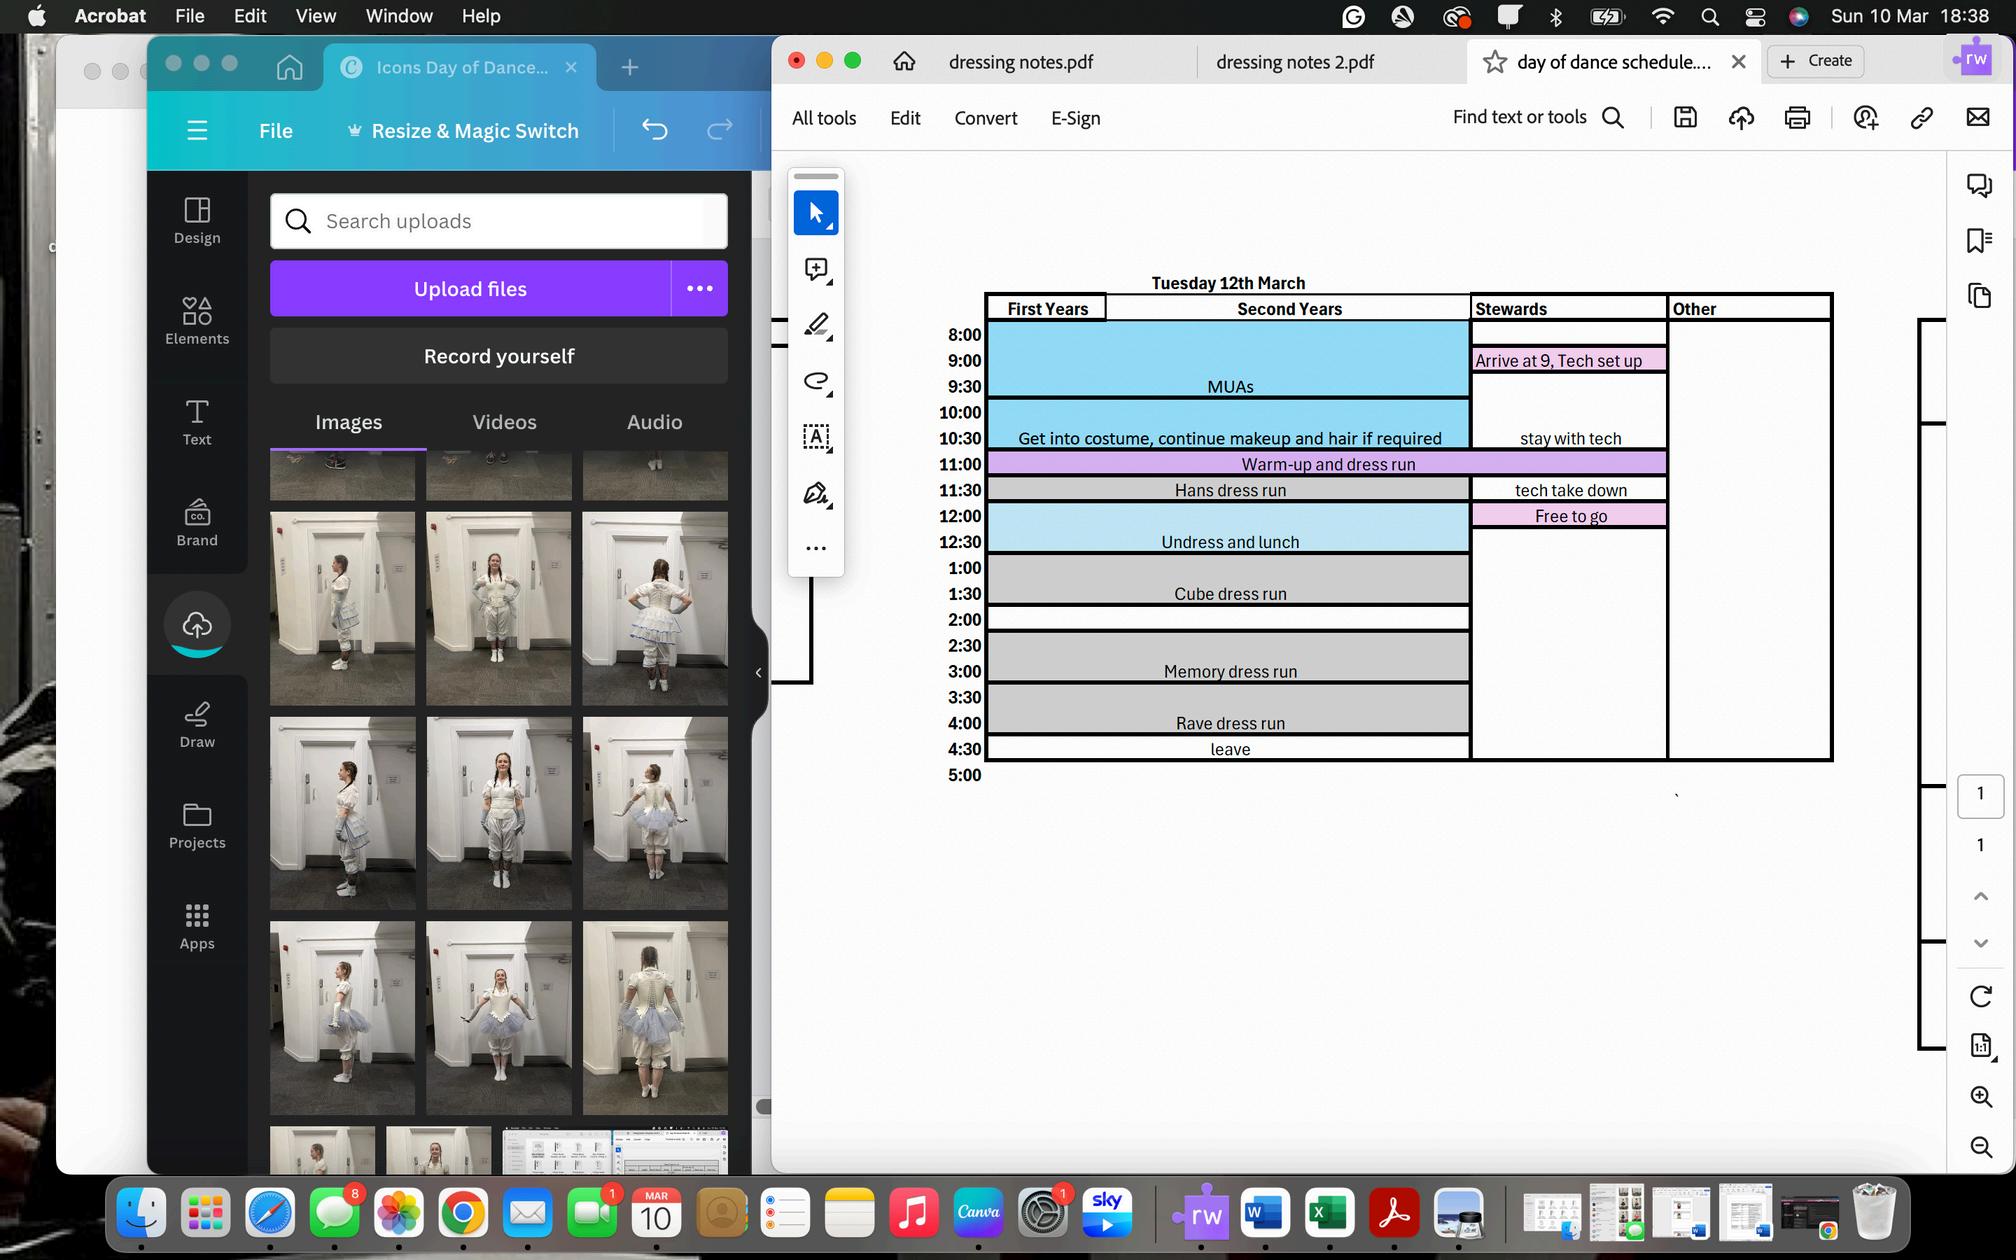Image resolution: width=2016 pixels, height=1260 pixels.
Task: Click the save disk icon
Action: click(x=1685, y=118)
